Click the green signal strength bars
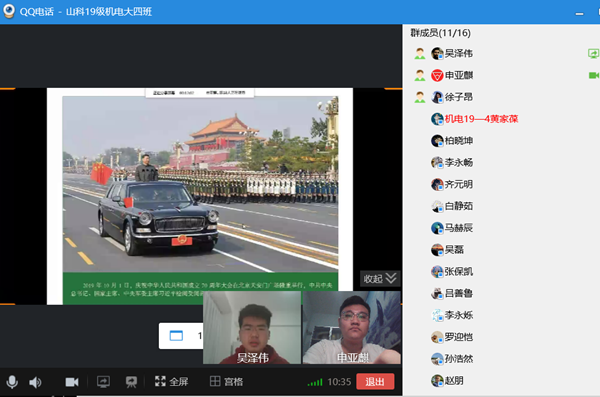 click(315, 382)
